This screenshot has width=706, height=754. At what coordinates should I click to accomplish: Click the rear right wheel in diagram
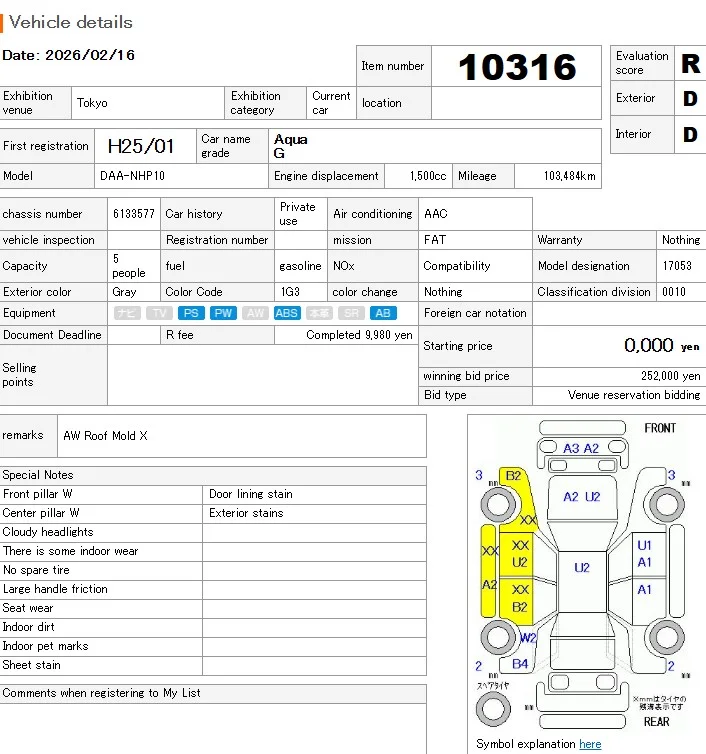[x=667, y=637]
